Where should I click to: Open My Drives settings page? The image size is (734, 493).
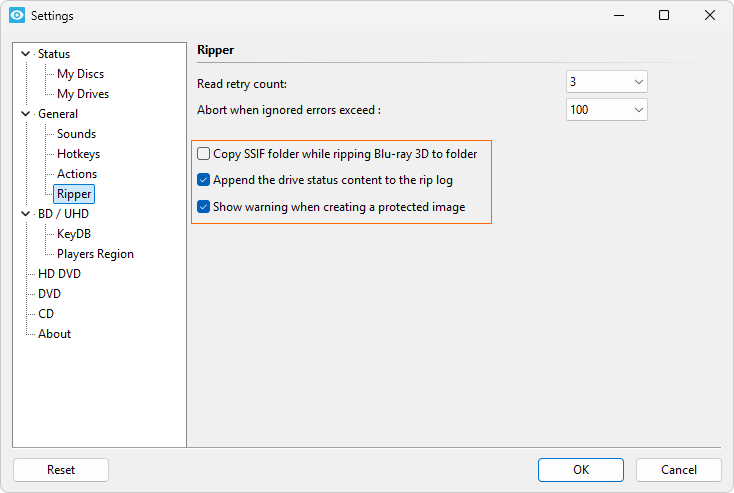coord(83,94)
